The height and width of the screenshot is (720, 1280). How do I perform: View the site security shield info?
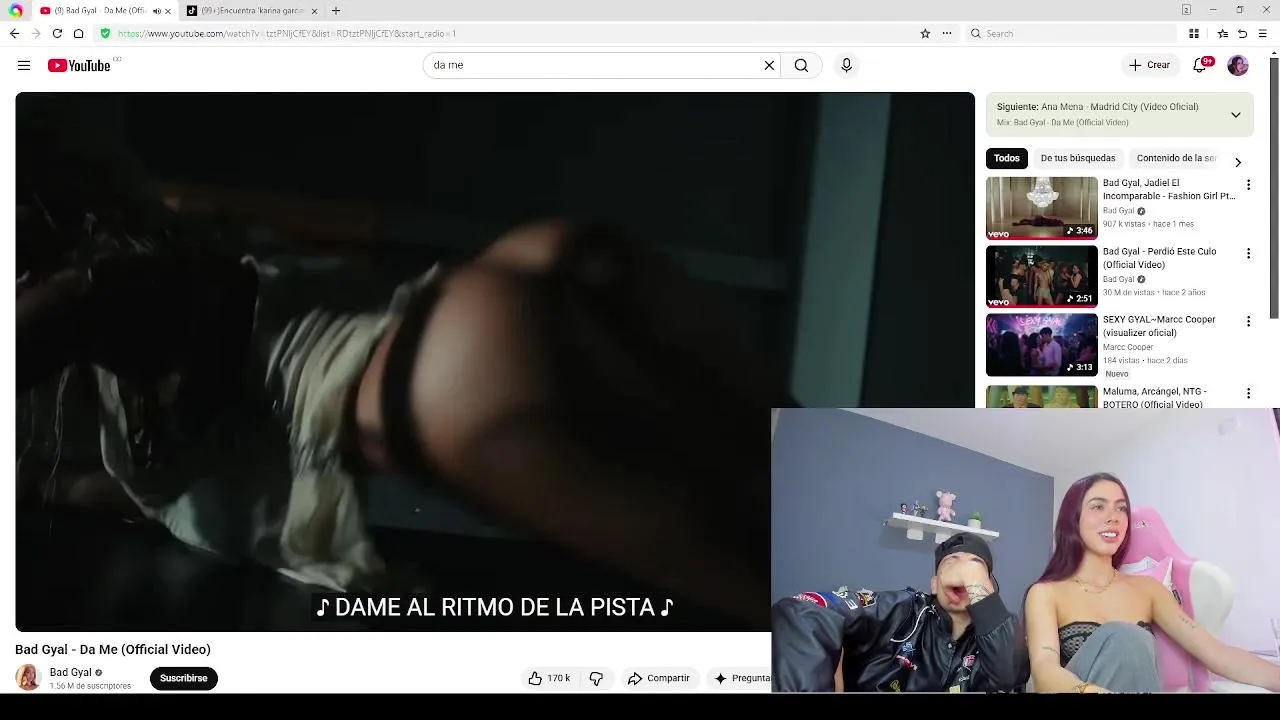pos(105,33)
